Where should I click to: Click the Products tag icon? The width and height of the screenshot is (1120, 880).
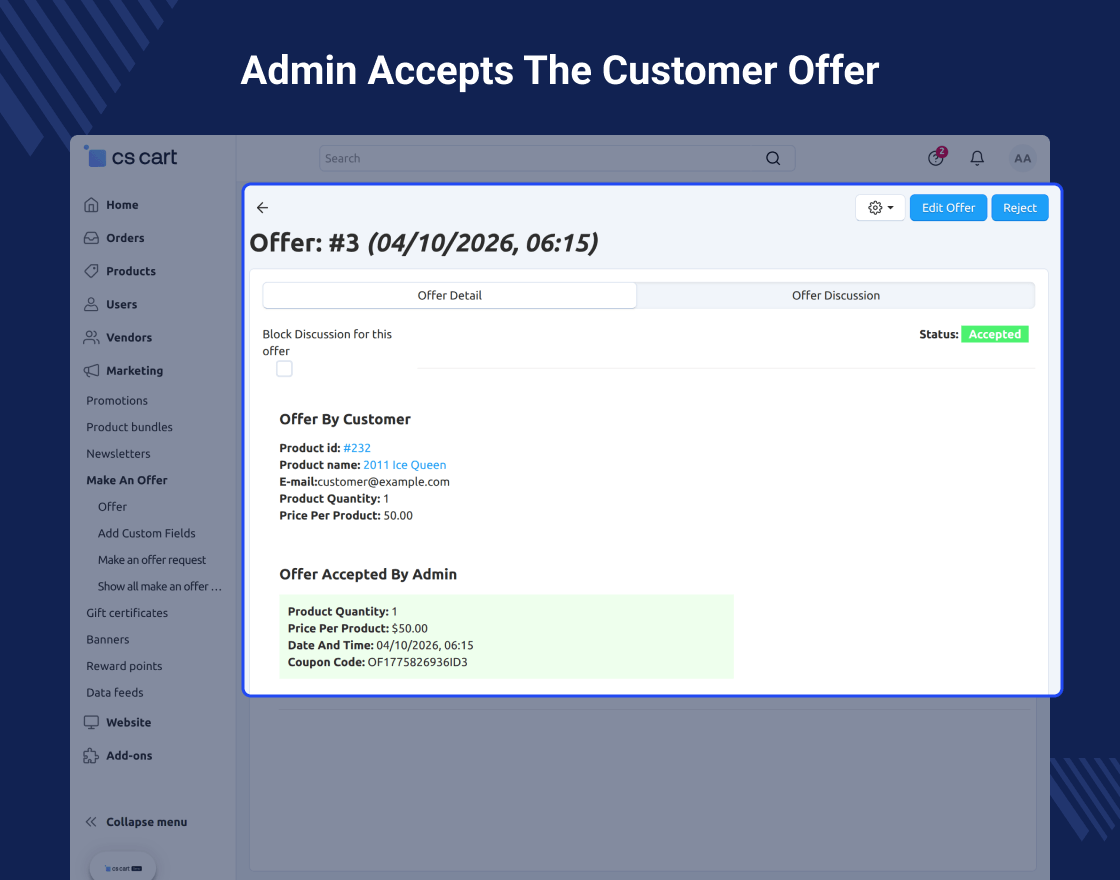(x=91, y=271)
